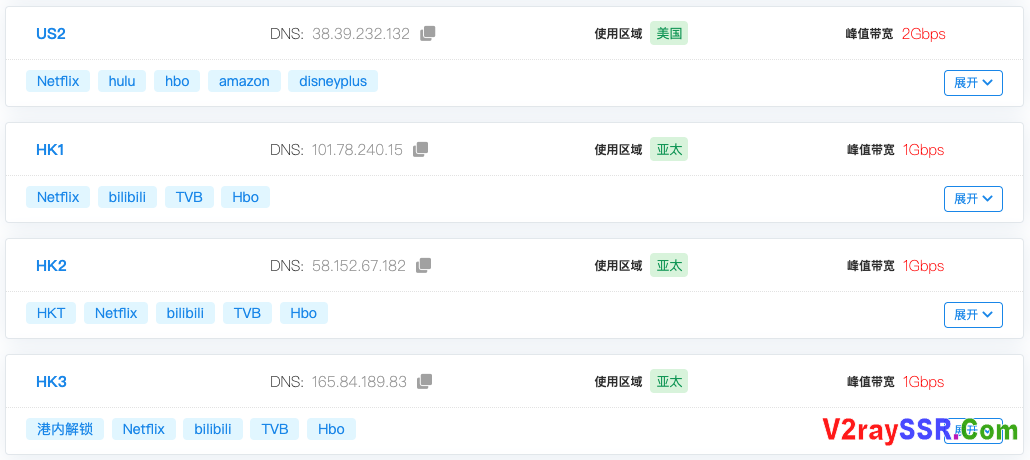The width and height of the screenshot is (1030, 460).
Task: Open the HK2 server title
Action: pyautogui.click(x=51, y=265)
